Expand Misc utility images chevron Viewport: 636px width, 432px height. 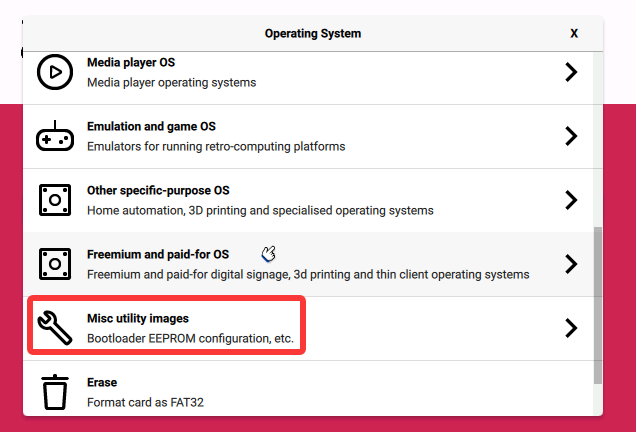[571, 328]
